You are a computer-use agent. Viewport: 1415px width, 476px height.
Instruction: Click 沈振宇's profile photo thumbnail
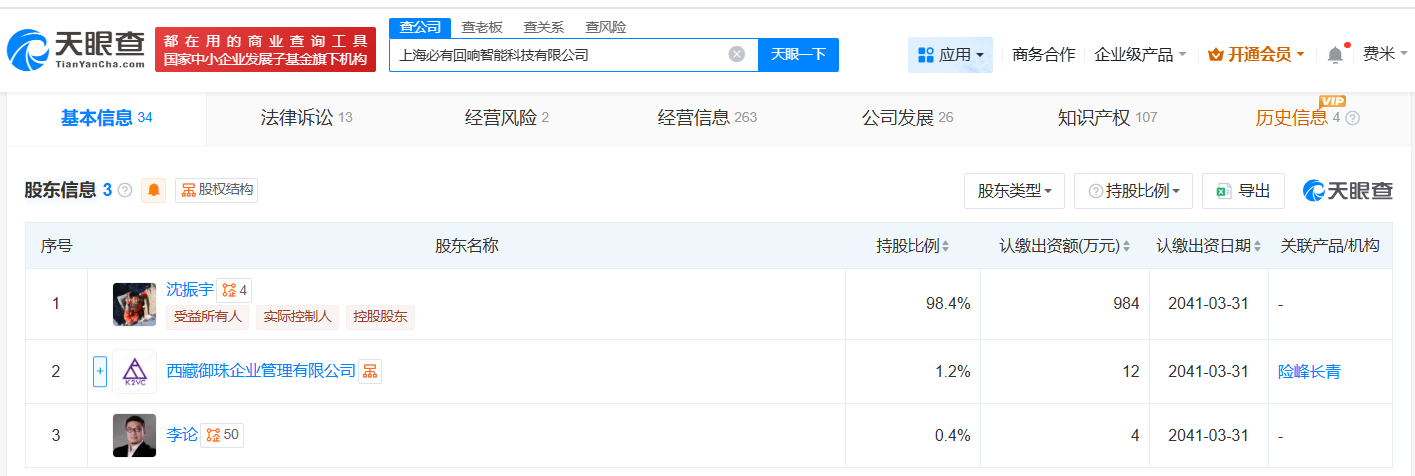coord(135,304)
